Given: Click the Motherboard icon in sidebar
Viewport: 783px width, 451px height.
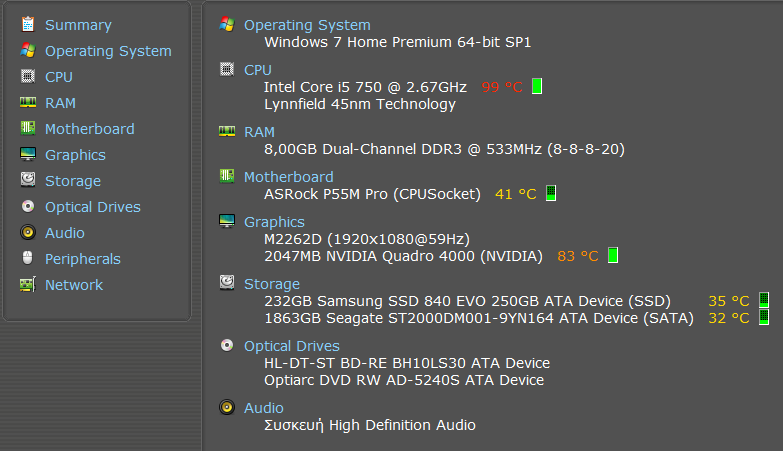Looking at the screenshot, I should 28,128.
